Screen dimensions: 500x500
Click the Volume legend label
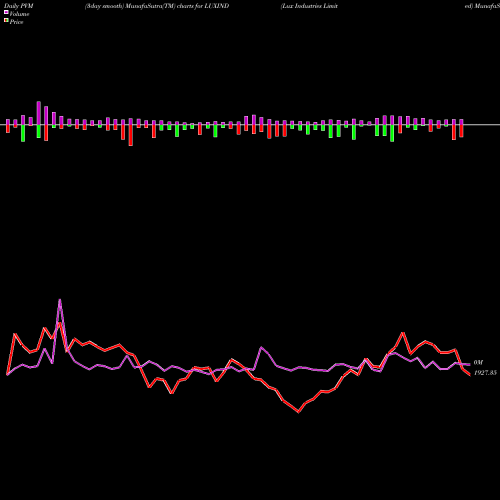click(19, 14)
